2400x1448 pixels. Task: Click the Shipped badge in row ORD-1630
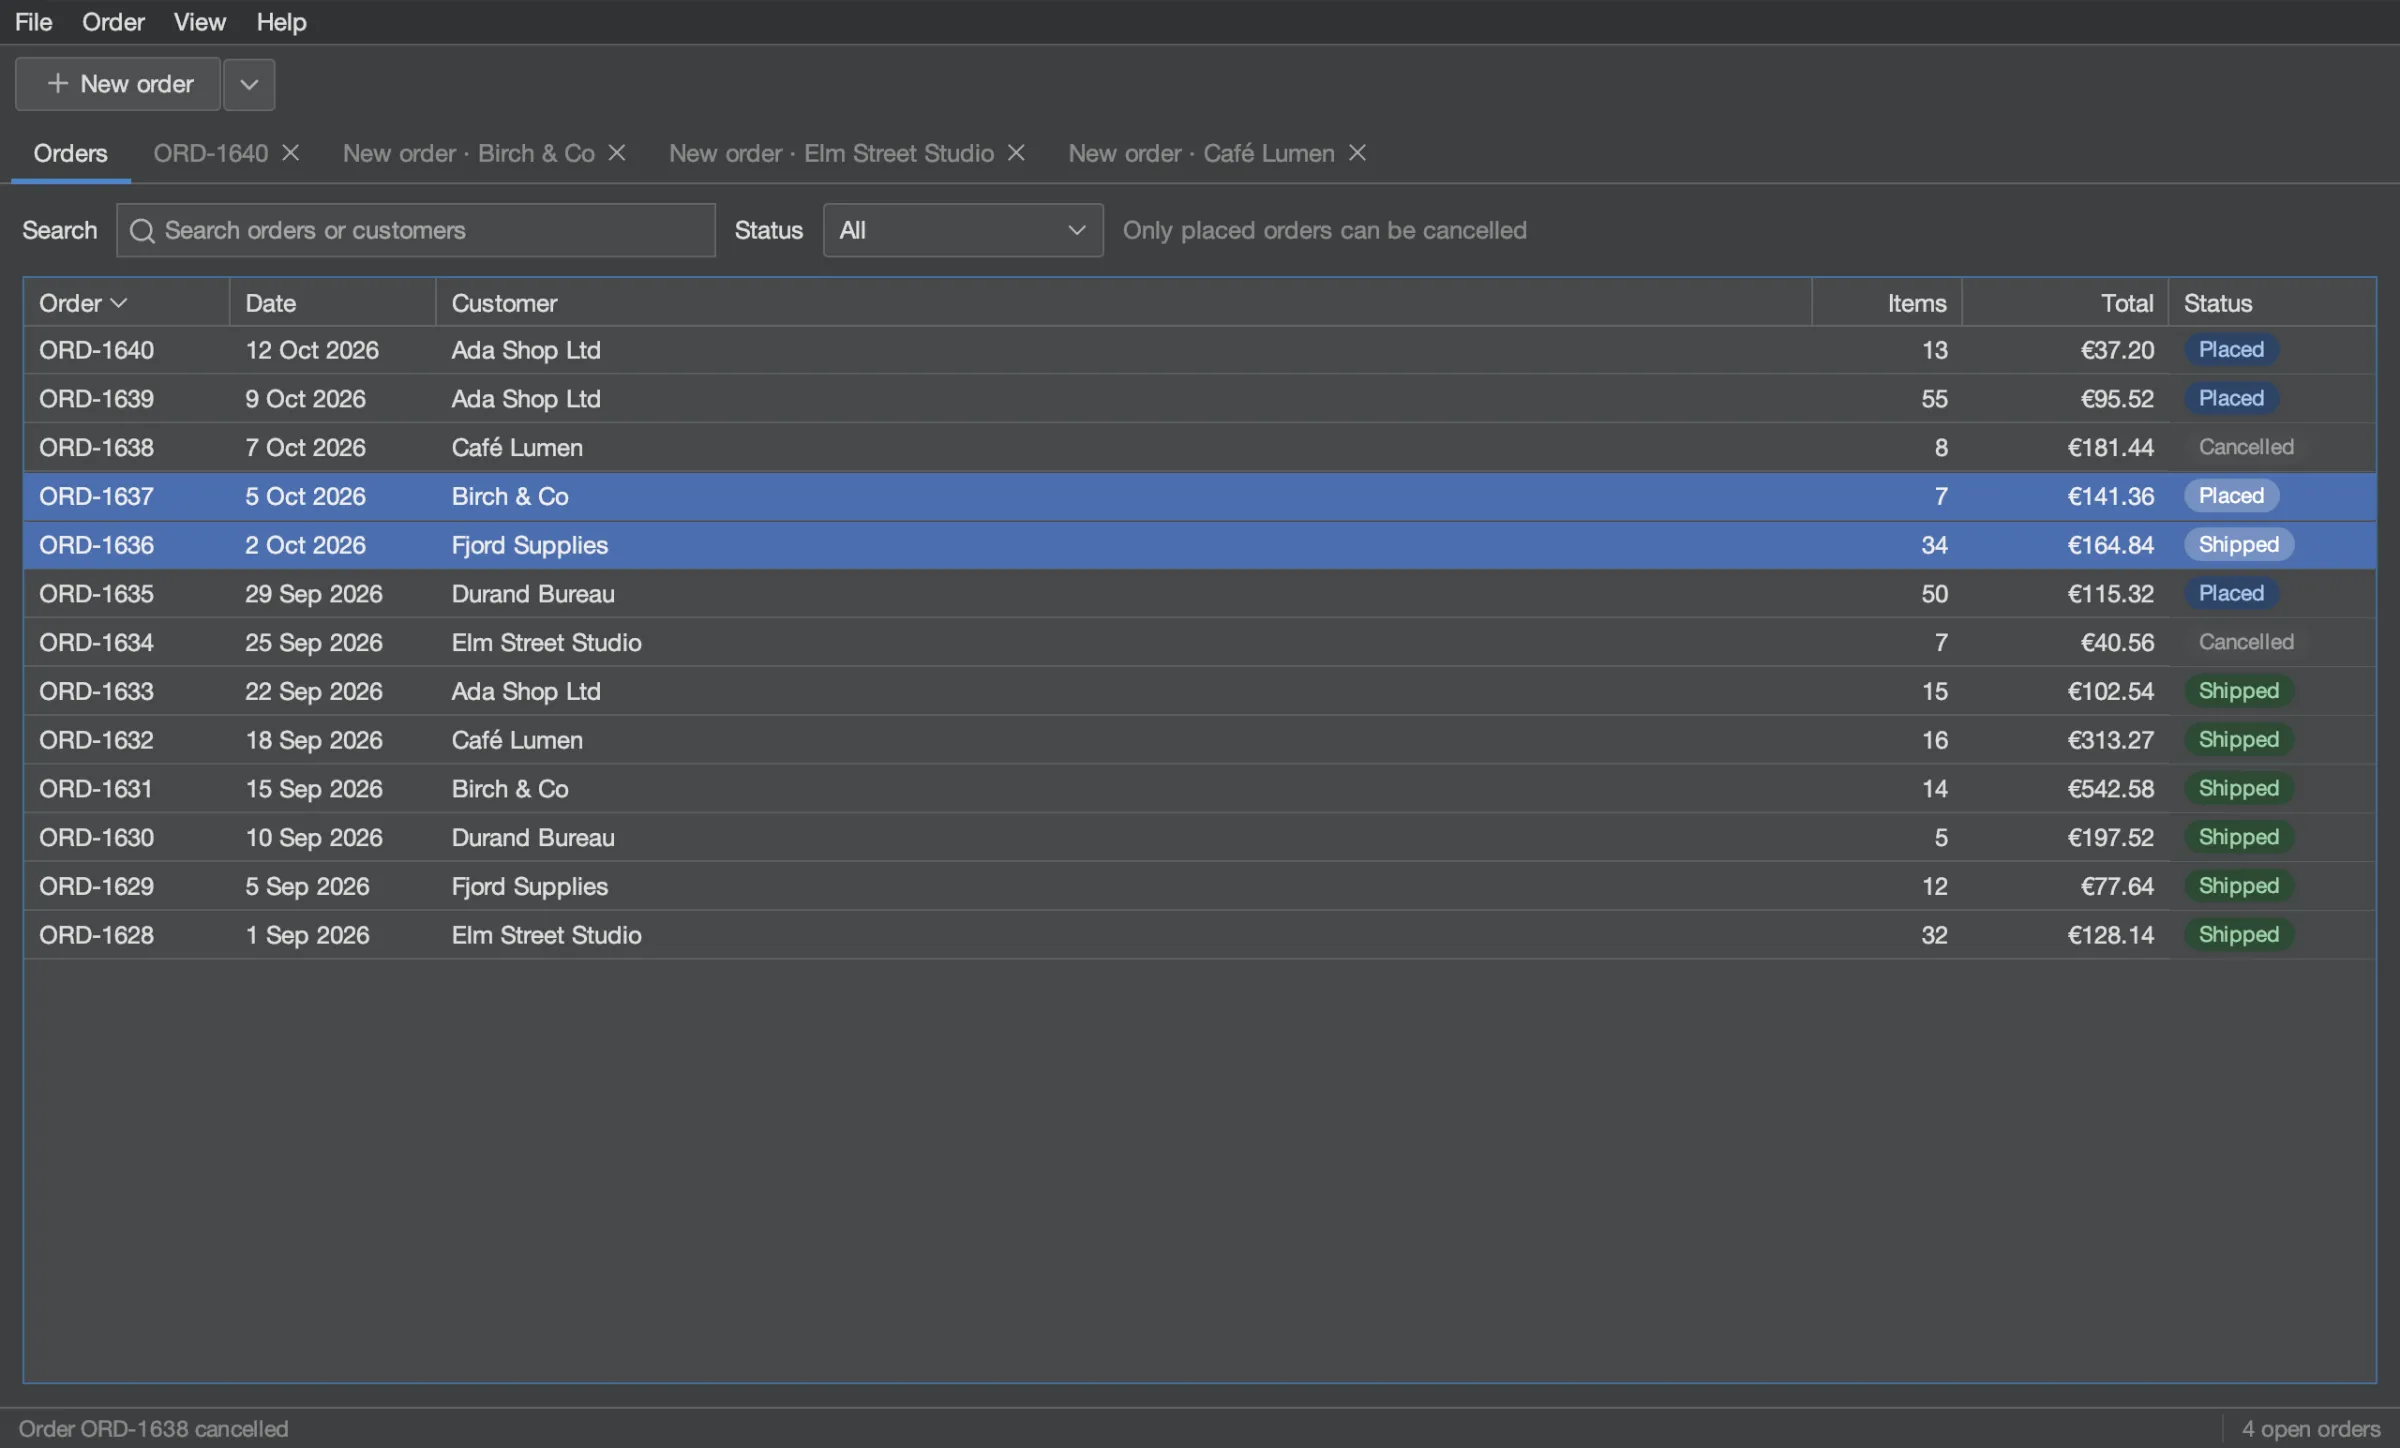pos(2238,837)
